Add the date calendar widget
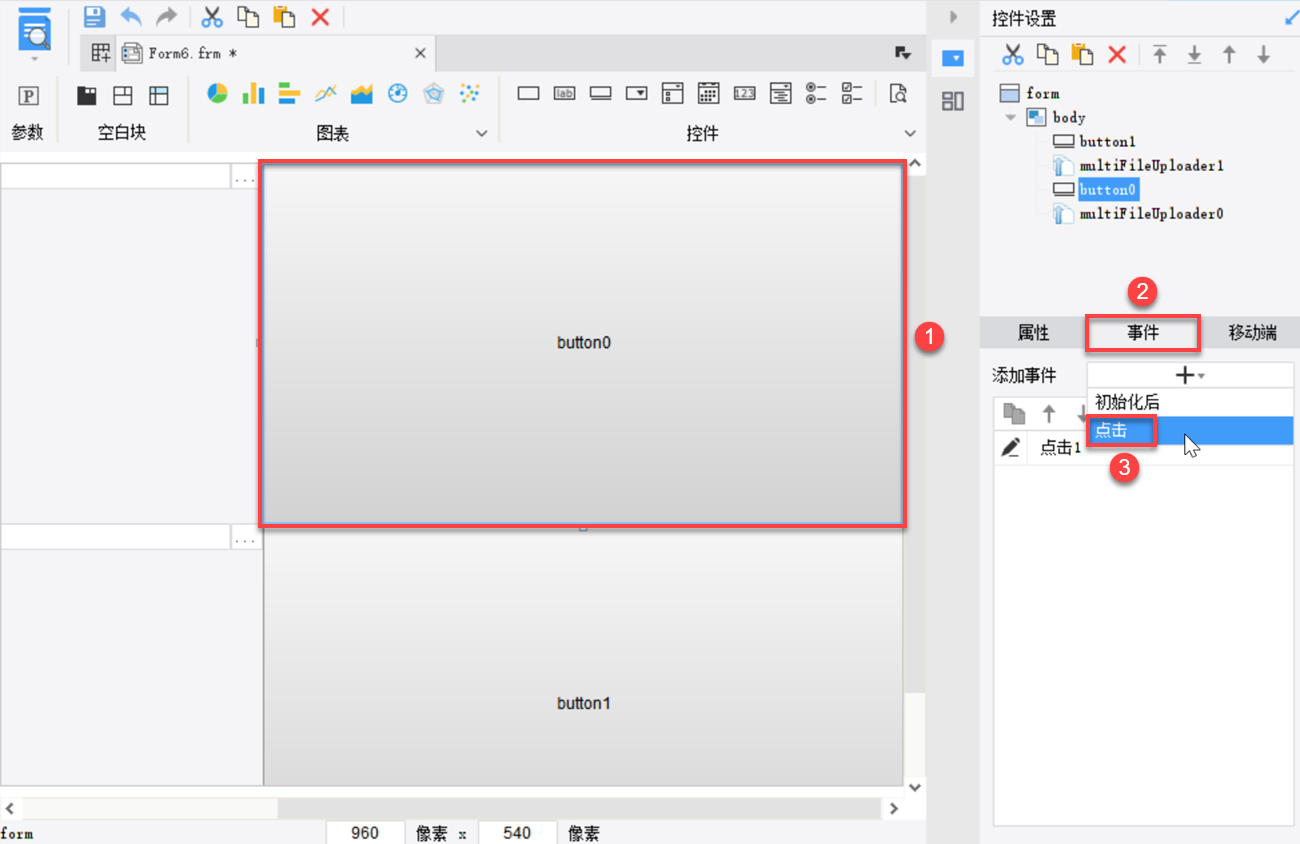 [x=708, y=94]
